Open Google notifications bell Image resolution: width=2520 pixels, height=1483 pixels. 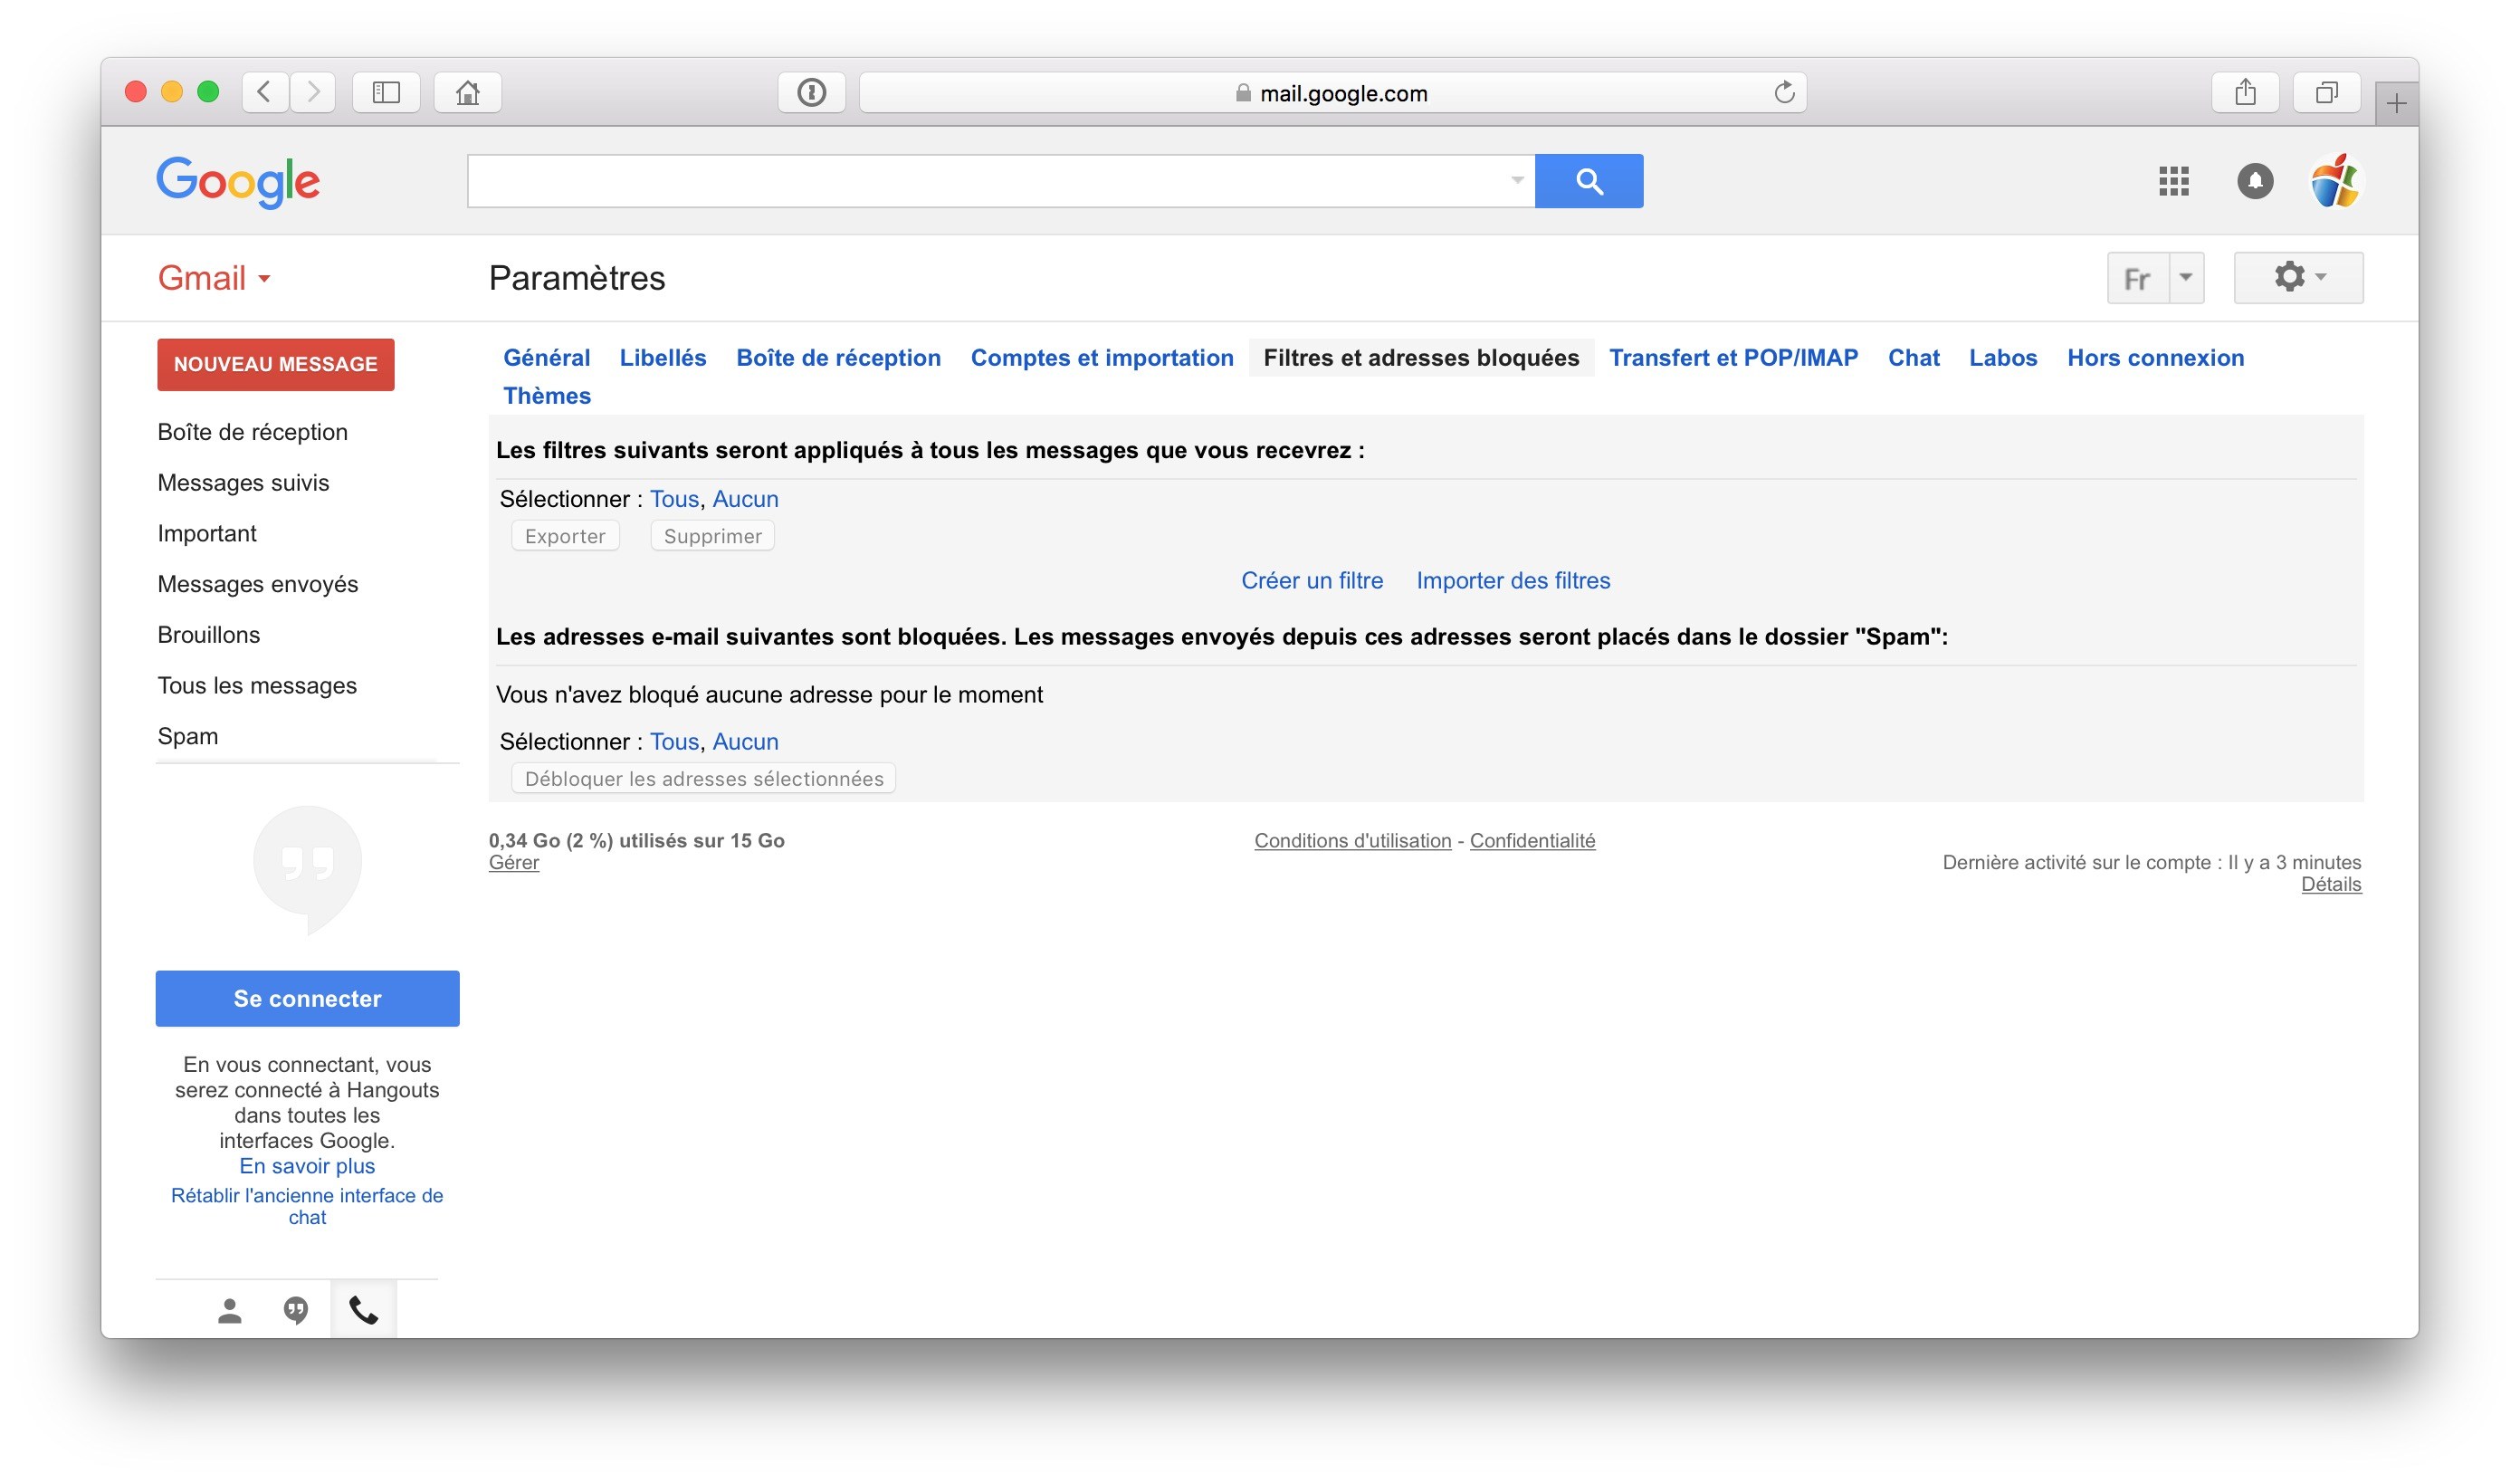click(x=2254, y=181)
